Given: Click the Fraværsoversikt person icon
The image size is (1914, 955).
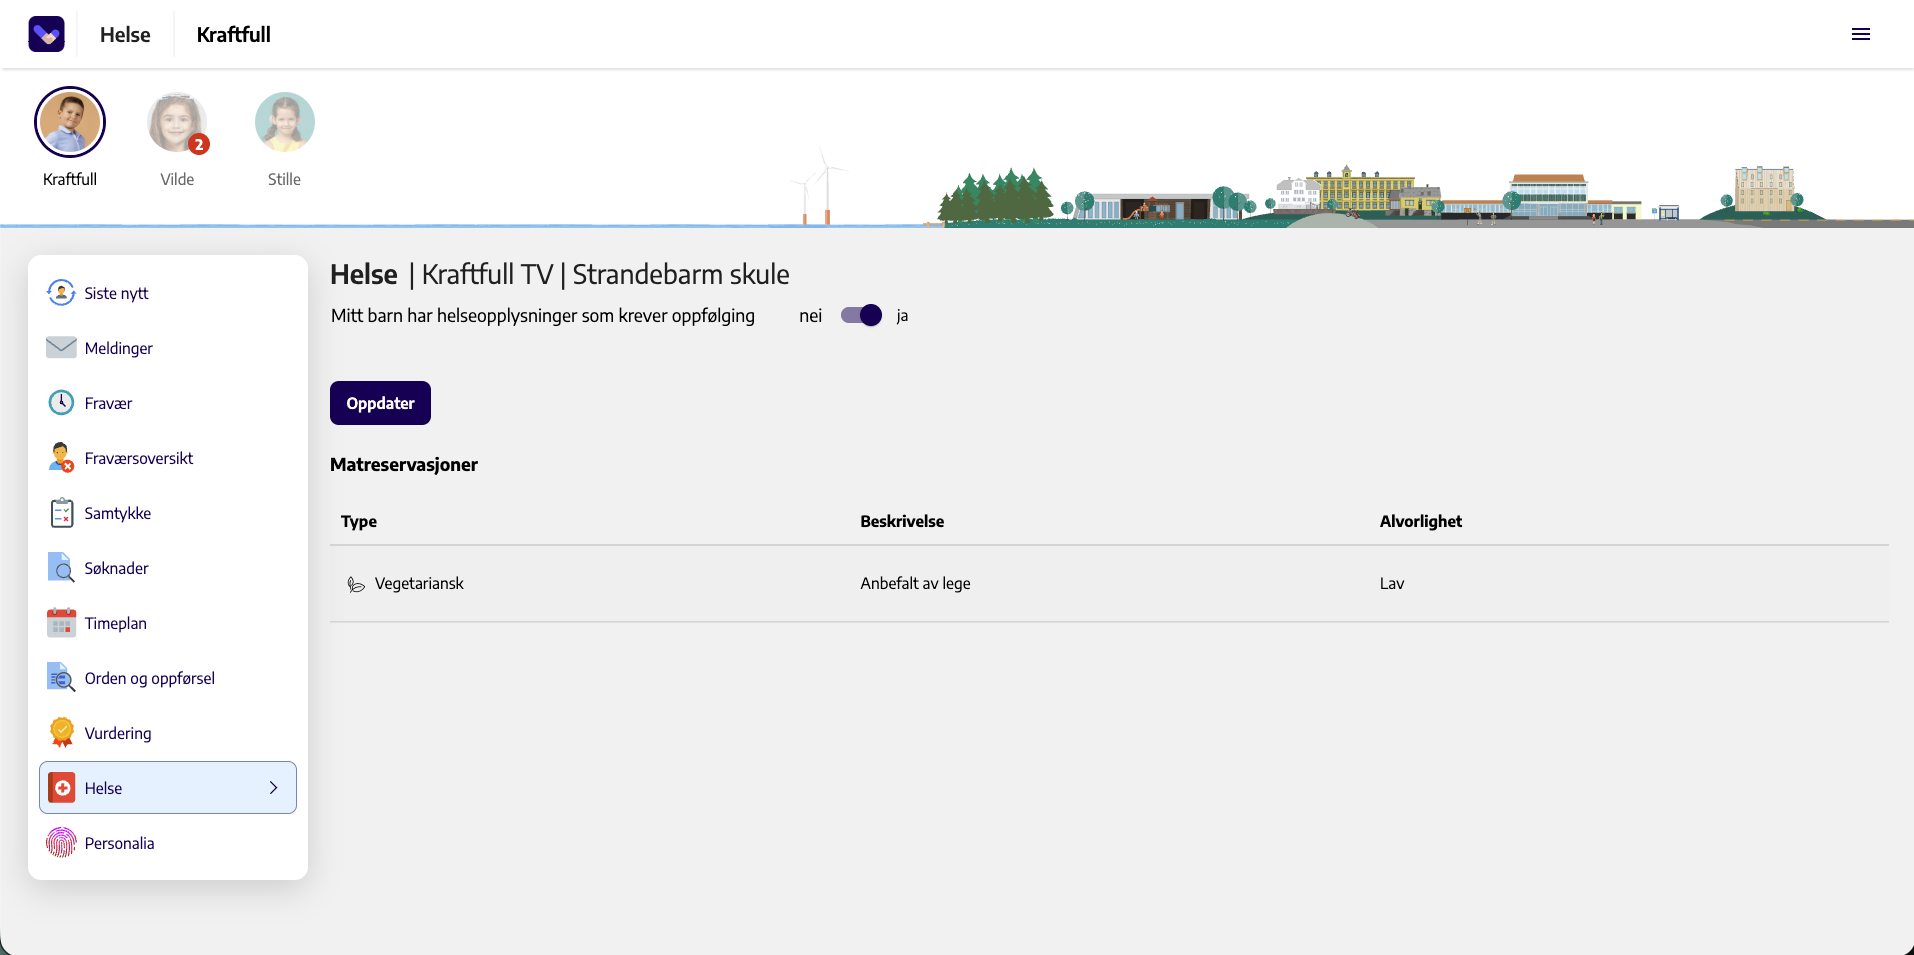Looking at the screenshot, I should point(61,458).
